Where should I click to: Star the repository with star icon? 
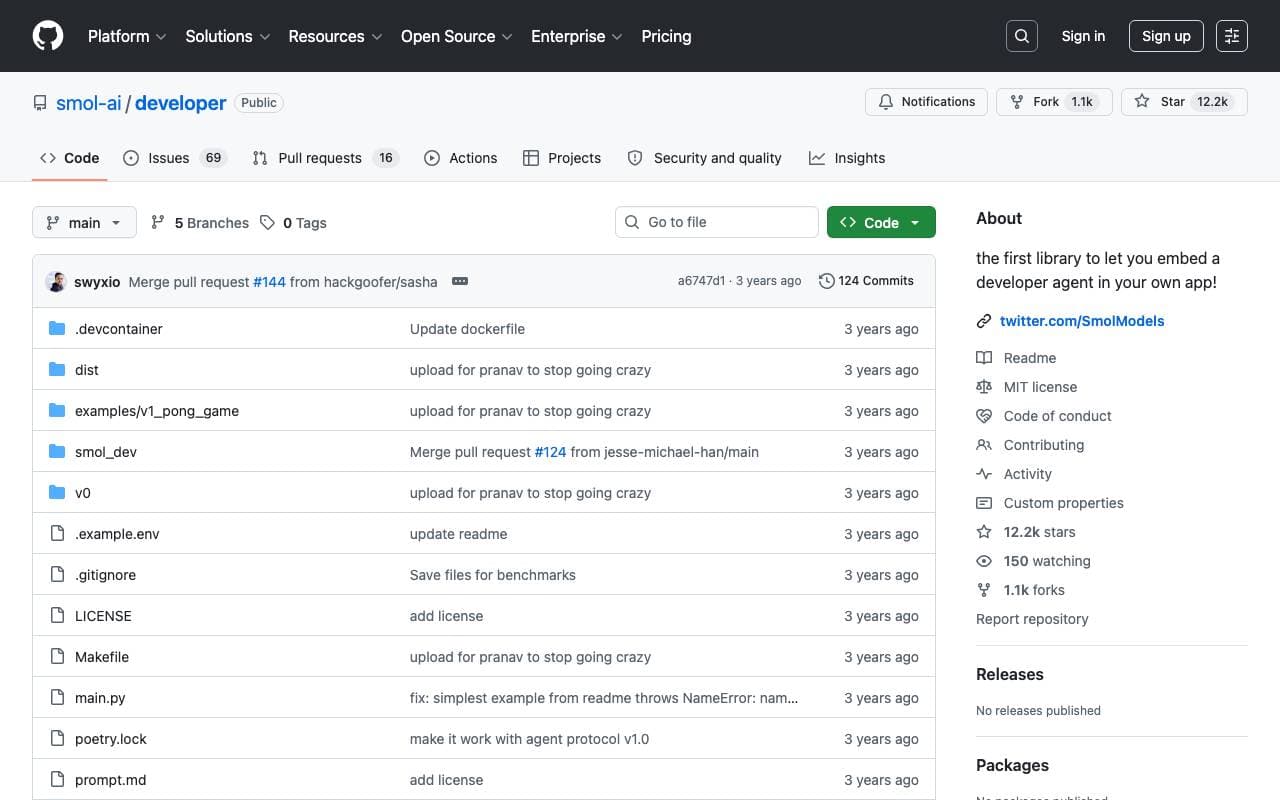pos(1184,102)
